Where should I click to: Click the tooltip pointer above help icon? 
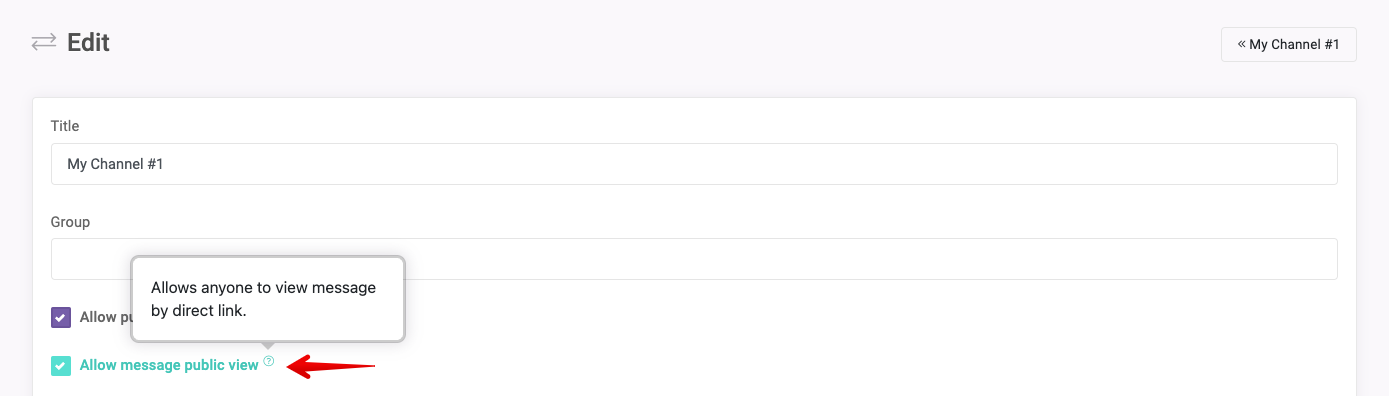coord(268,346)
